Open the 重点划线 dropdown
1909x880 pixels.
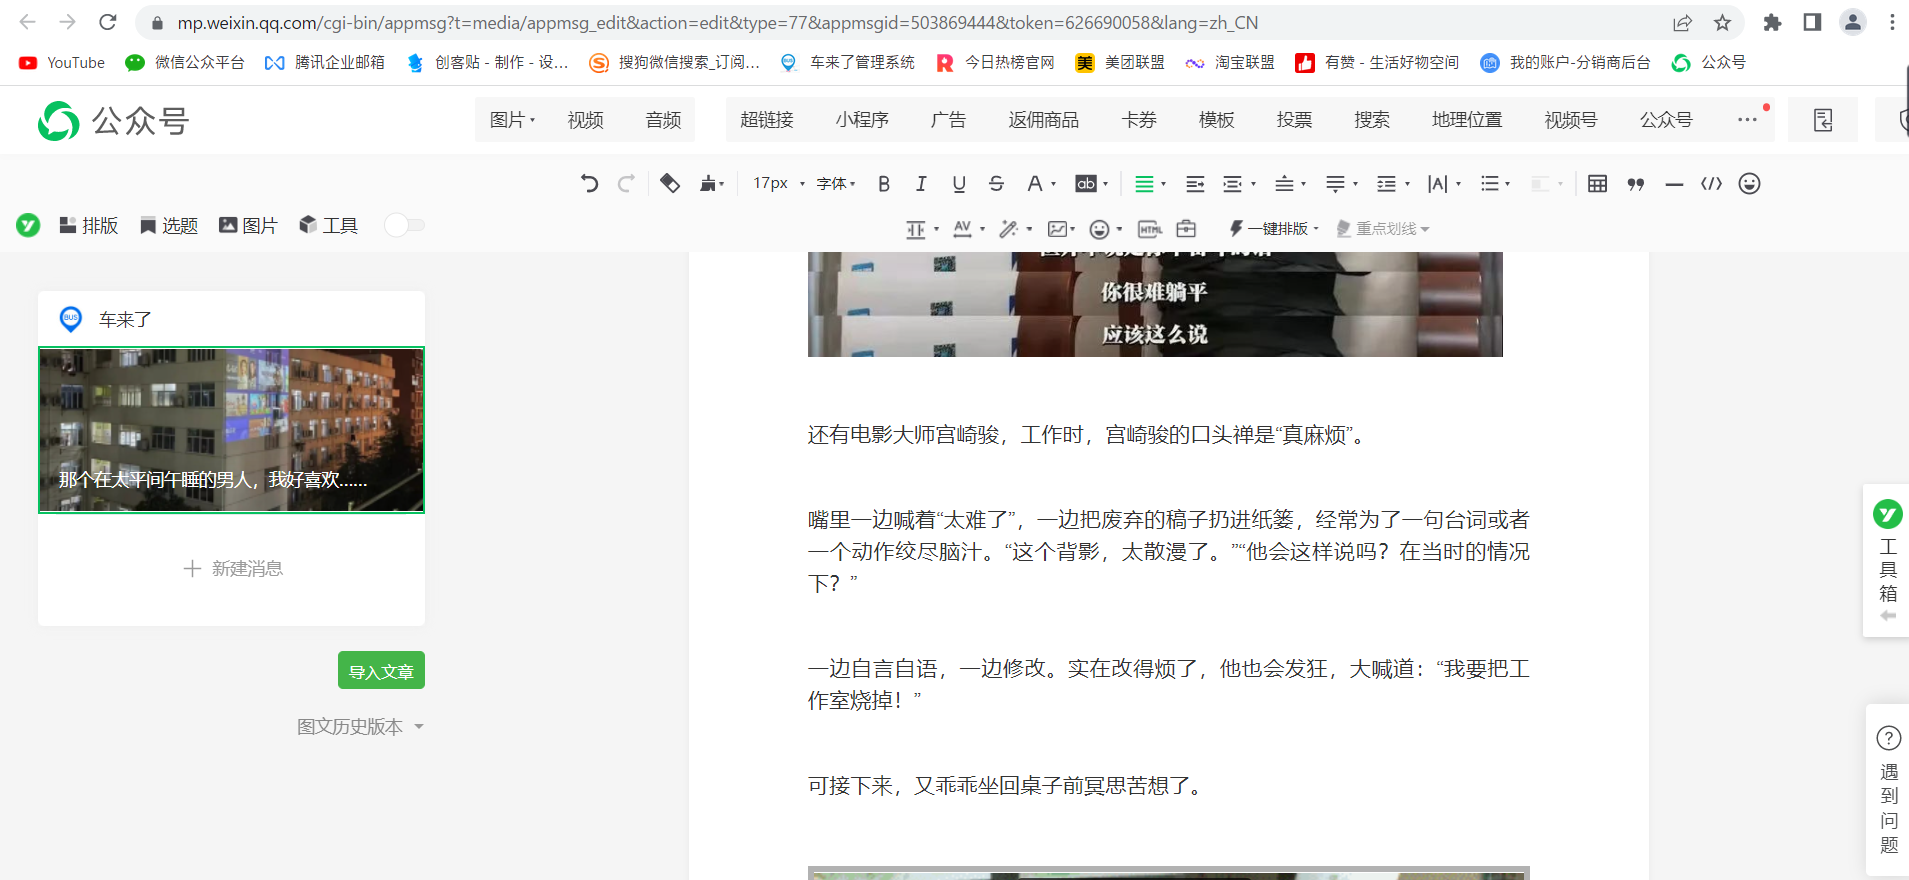click(x=1383, y=229)
